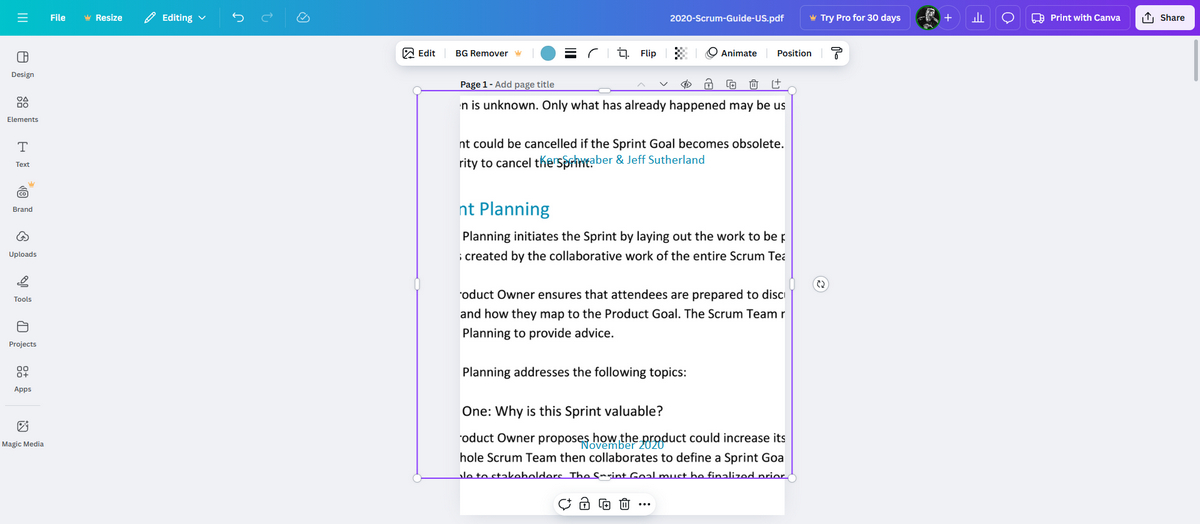Duplicate the page with the copy icon

coord(730,84)
